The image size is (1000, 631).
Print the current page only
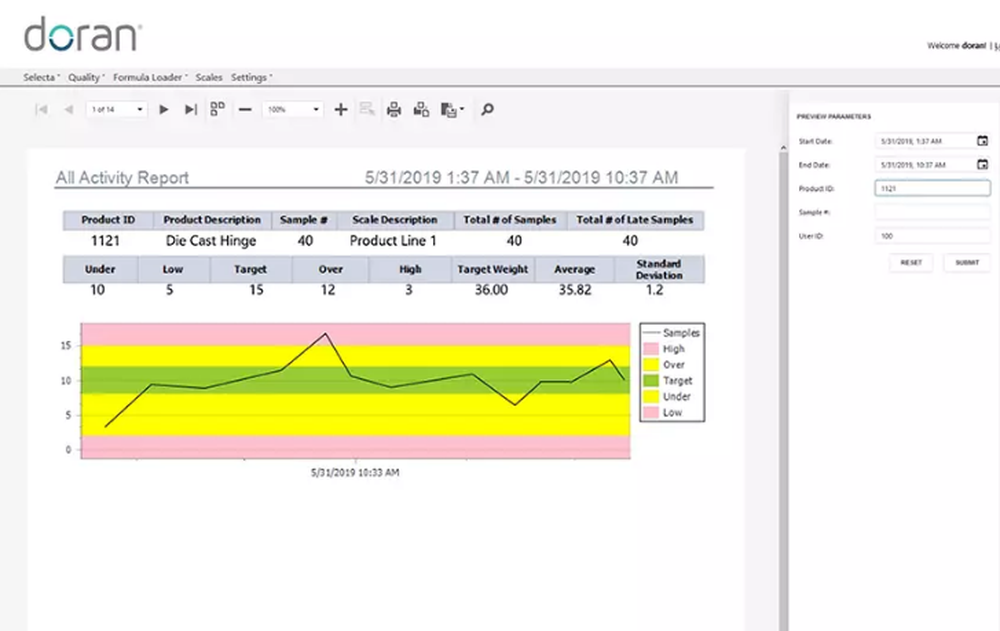(x=421, y=110)
